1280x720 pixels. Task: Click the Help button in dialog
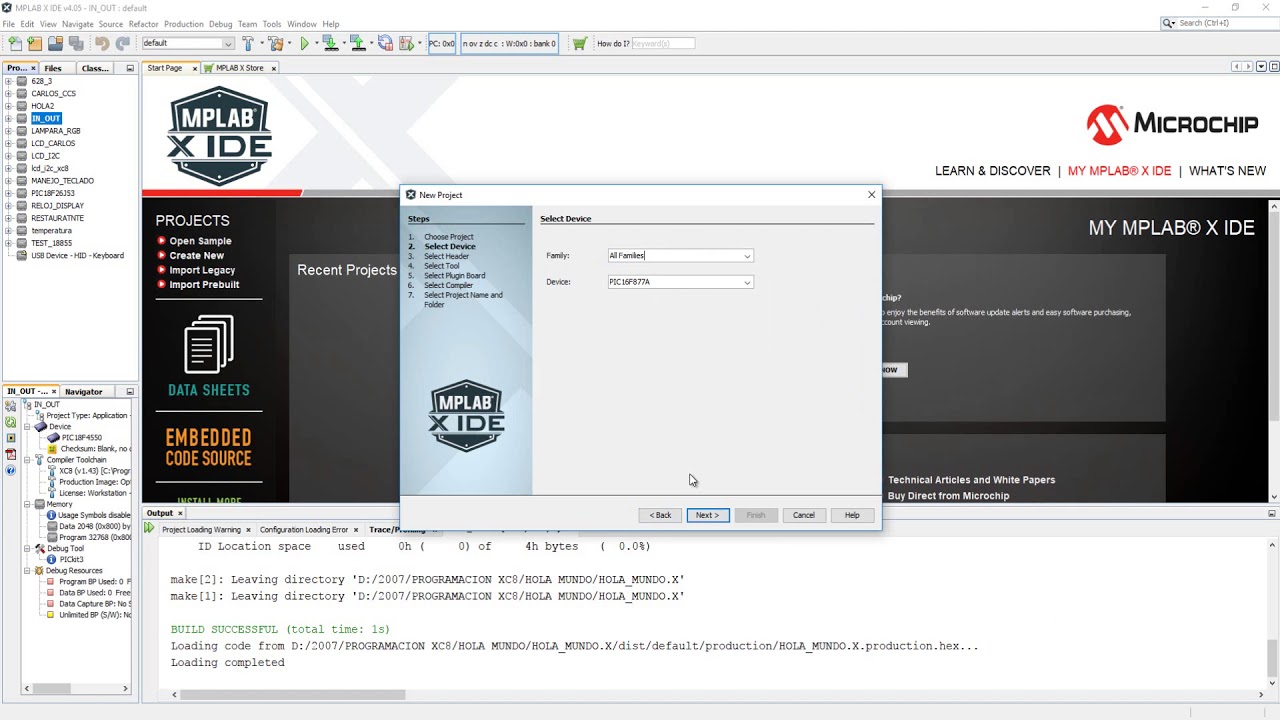(852, 515)
